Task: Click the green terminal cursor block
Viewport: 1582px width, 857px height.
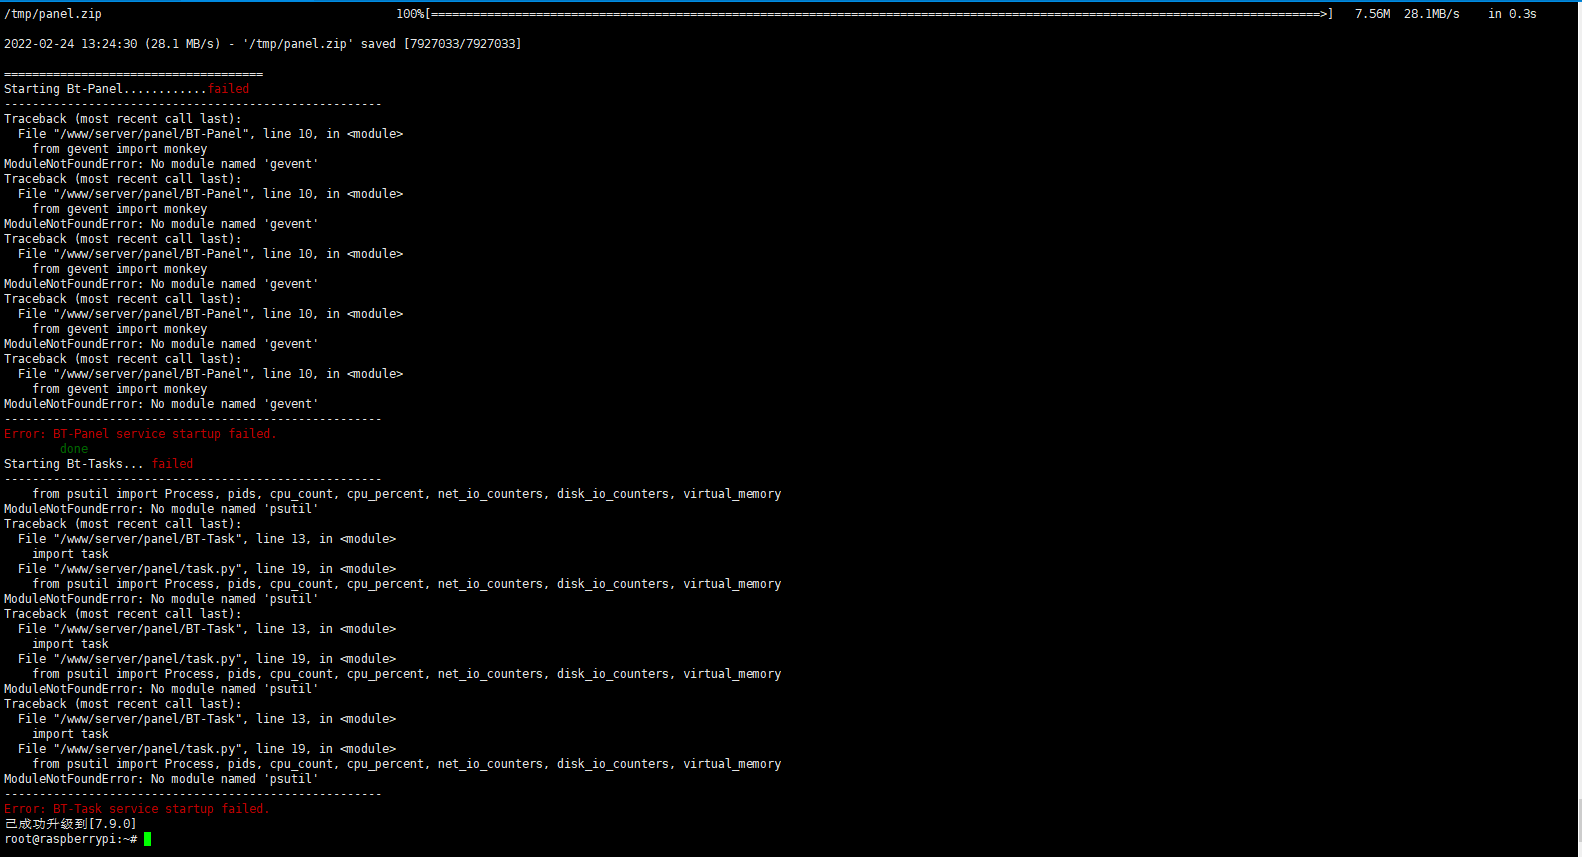Action: 148,839
